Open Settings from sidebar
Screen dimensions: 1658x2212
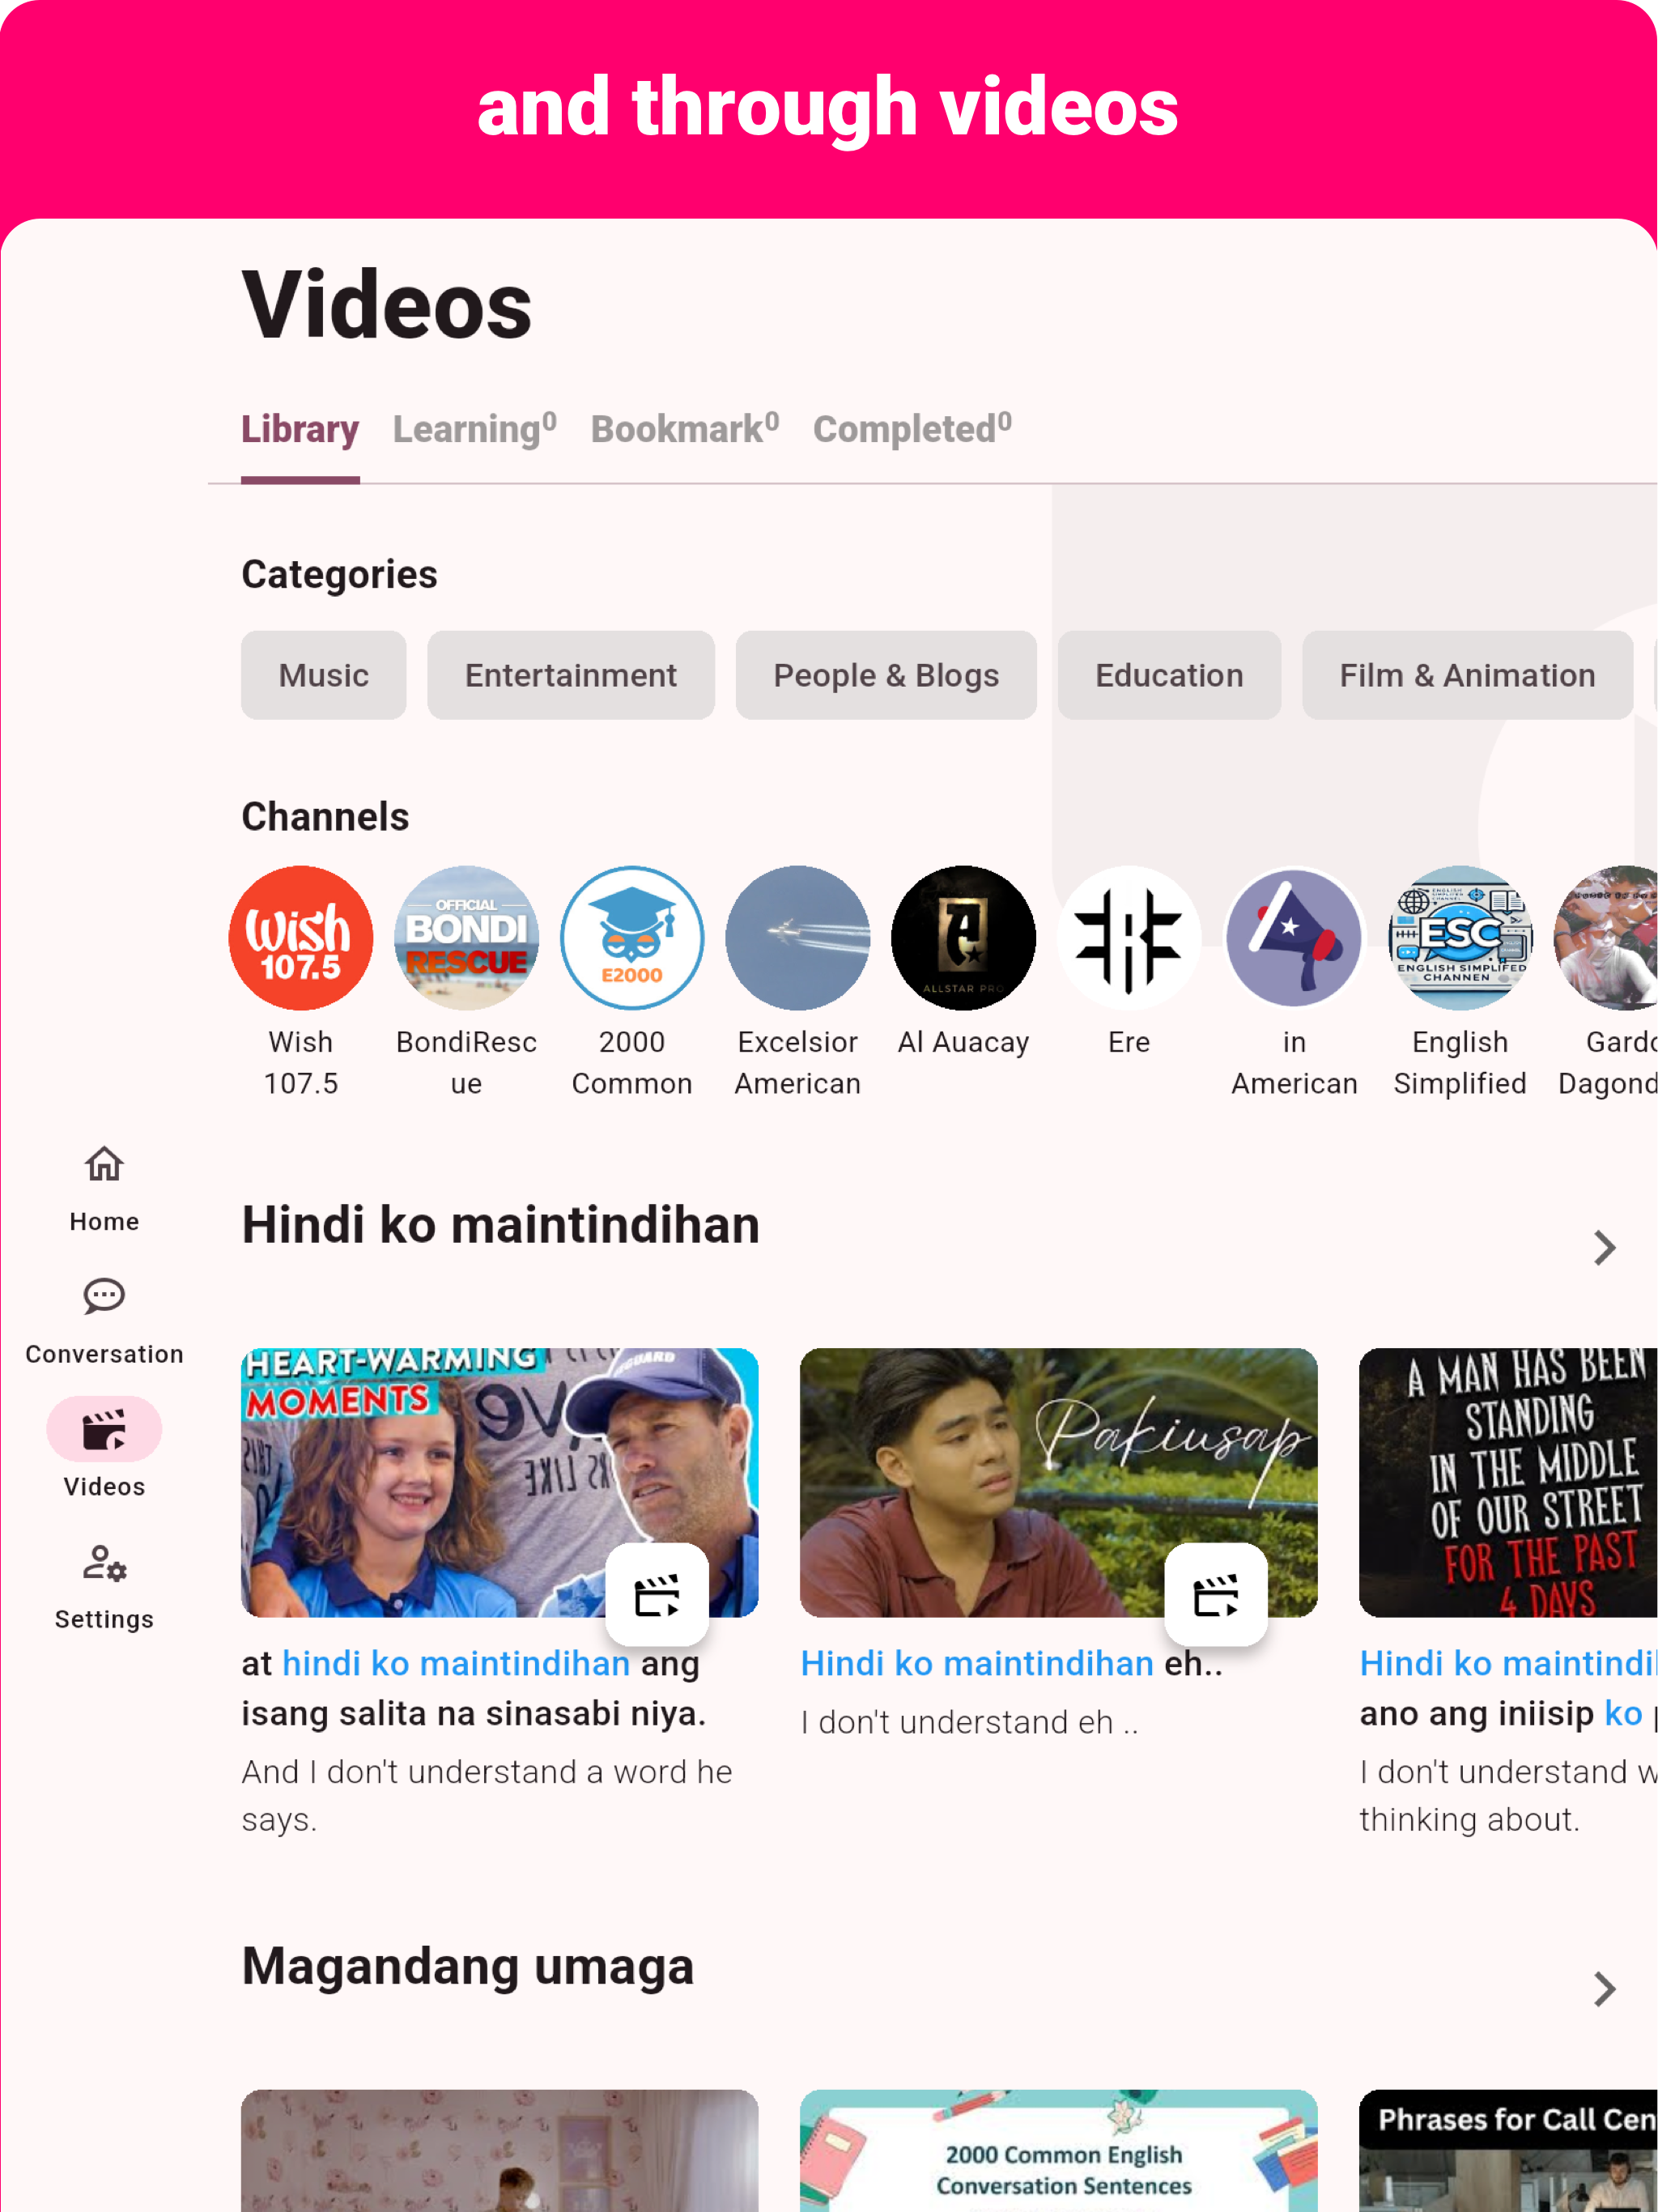click(x=104, y=1586)
